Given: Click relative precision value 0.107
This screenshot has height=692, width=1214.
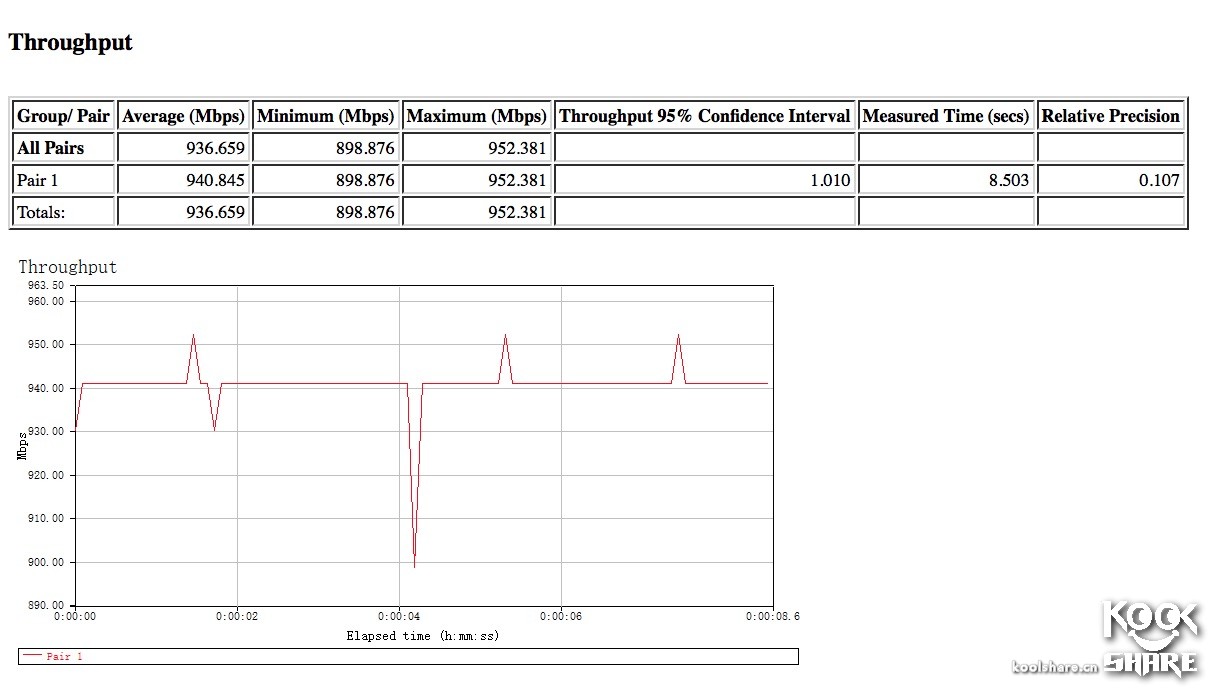Looking at the screenshot, I should click(x=1161, y=180).
